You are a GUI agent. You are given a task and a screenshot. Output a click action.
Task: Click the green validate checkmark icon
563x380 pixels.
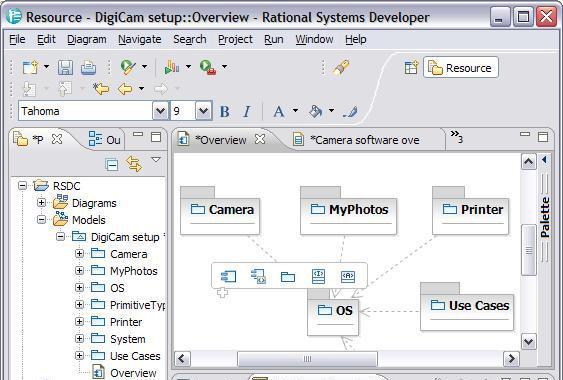coord(128,67)
